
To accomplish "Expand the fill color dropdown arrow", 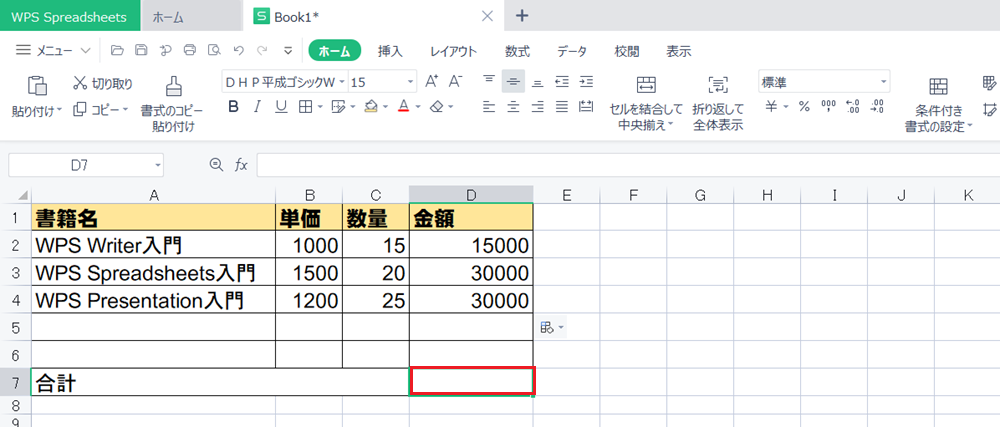I will [386, 107].
